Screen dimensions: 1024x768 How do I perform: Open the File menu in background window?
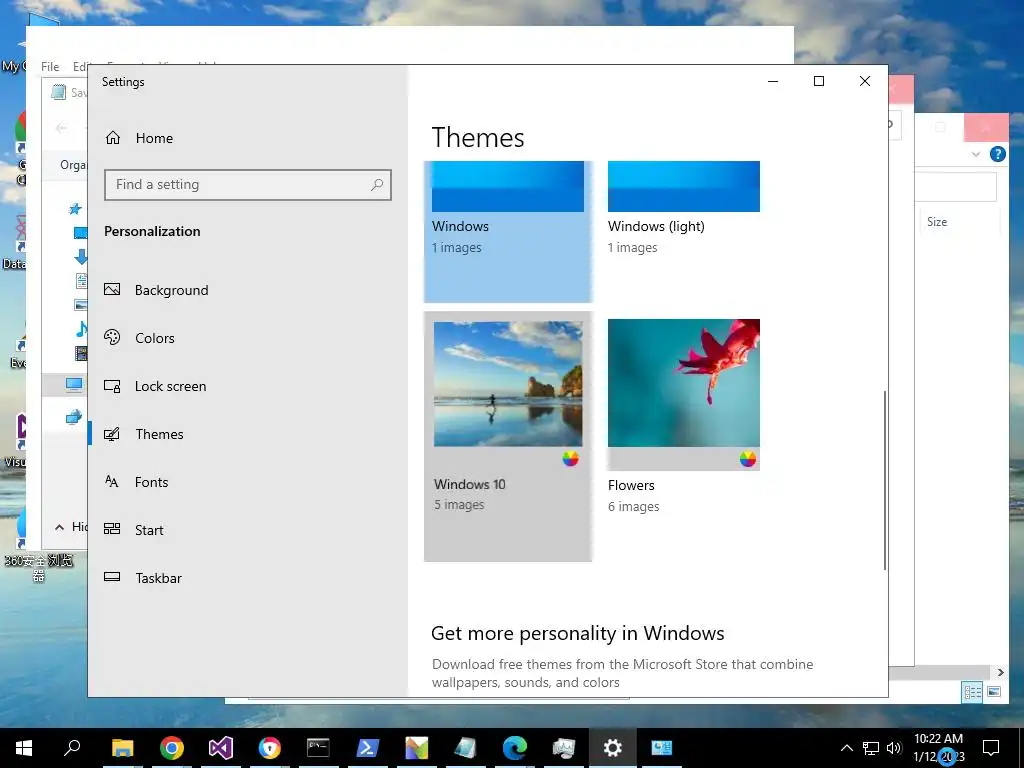tap(50, 67)
